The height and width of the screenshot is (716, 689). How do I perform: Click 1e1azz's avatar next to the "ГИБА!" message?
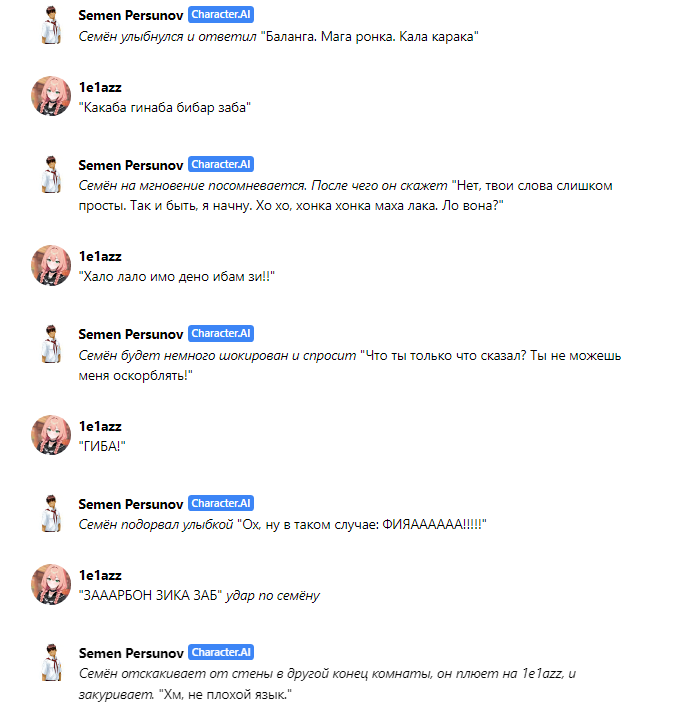[x=51, y=435]
